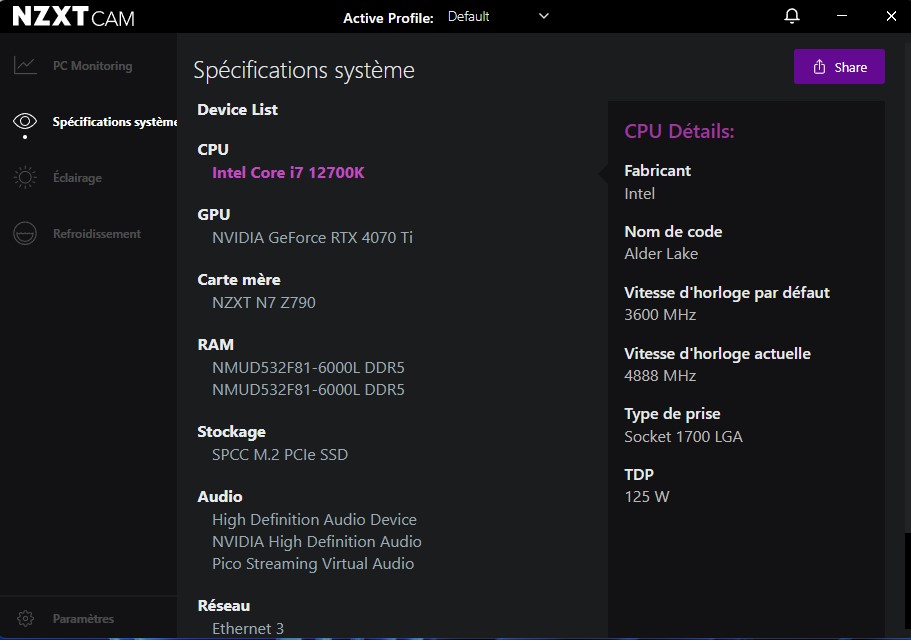Select NVIDIA GeForce RTX 4070 Ti

[x=312, y=238]
